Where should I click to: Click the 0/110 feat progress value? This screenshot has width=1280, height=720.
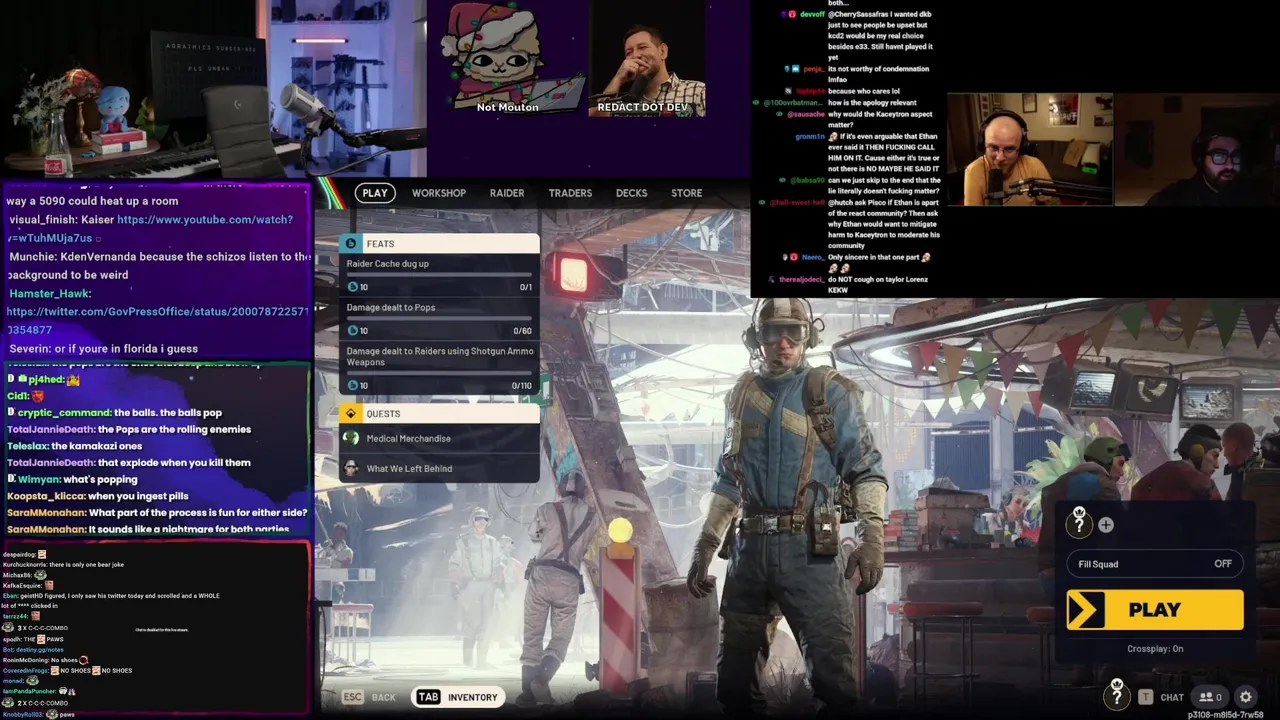coord(521,386)
